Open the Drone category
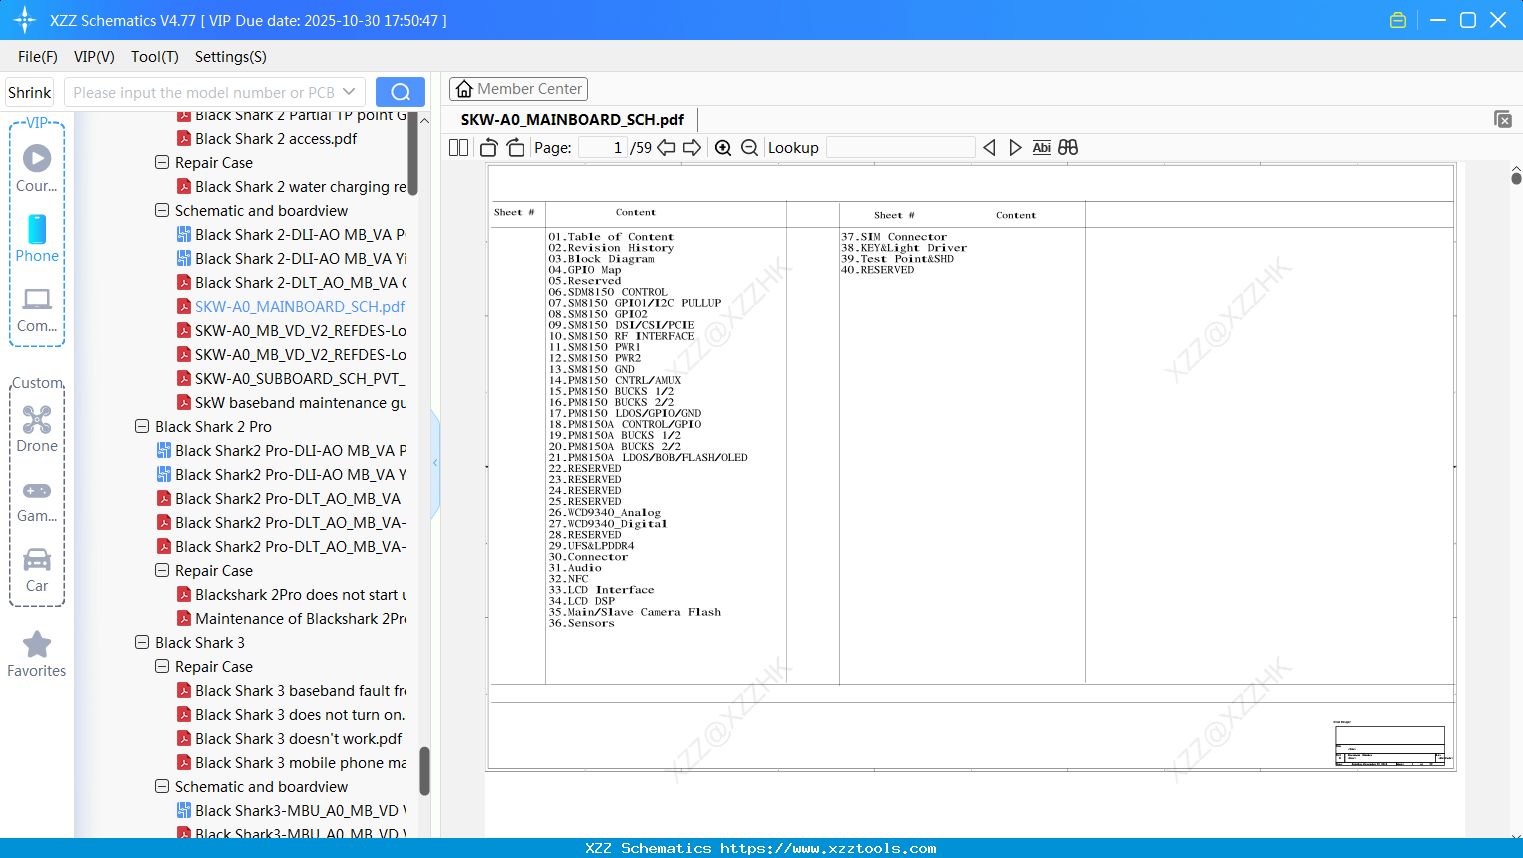This screenshot has height=858, width=1523. click(37, 429)
